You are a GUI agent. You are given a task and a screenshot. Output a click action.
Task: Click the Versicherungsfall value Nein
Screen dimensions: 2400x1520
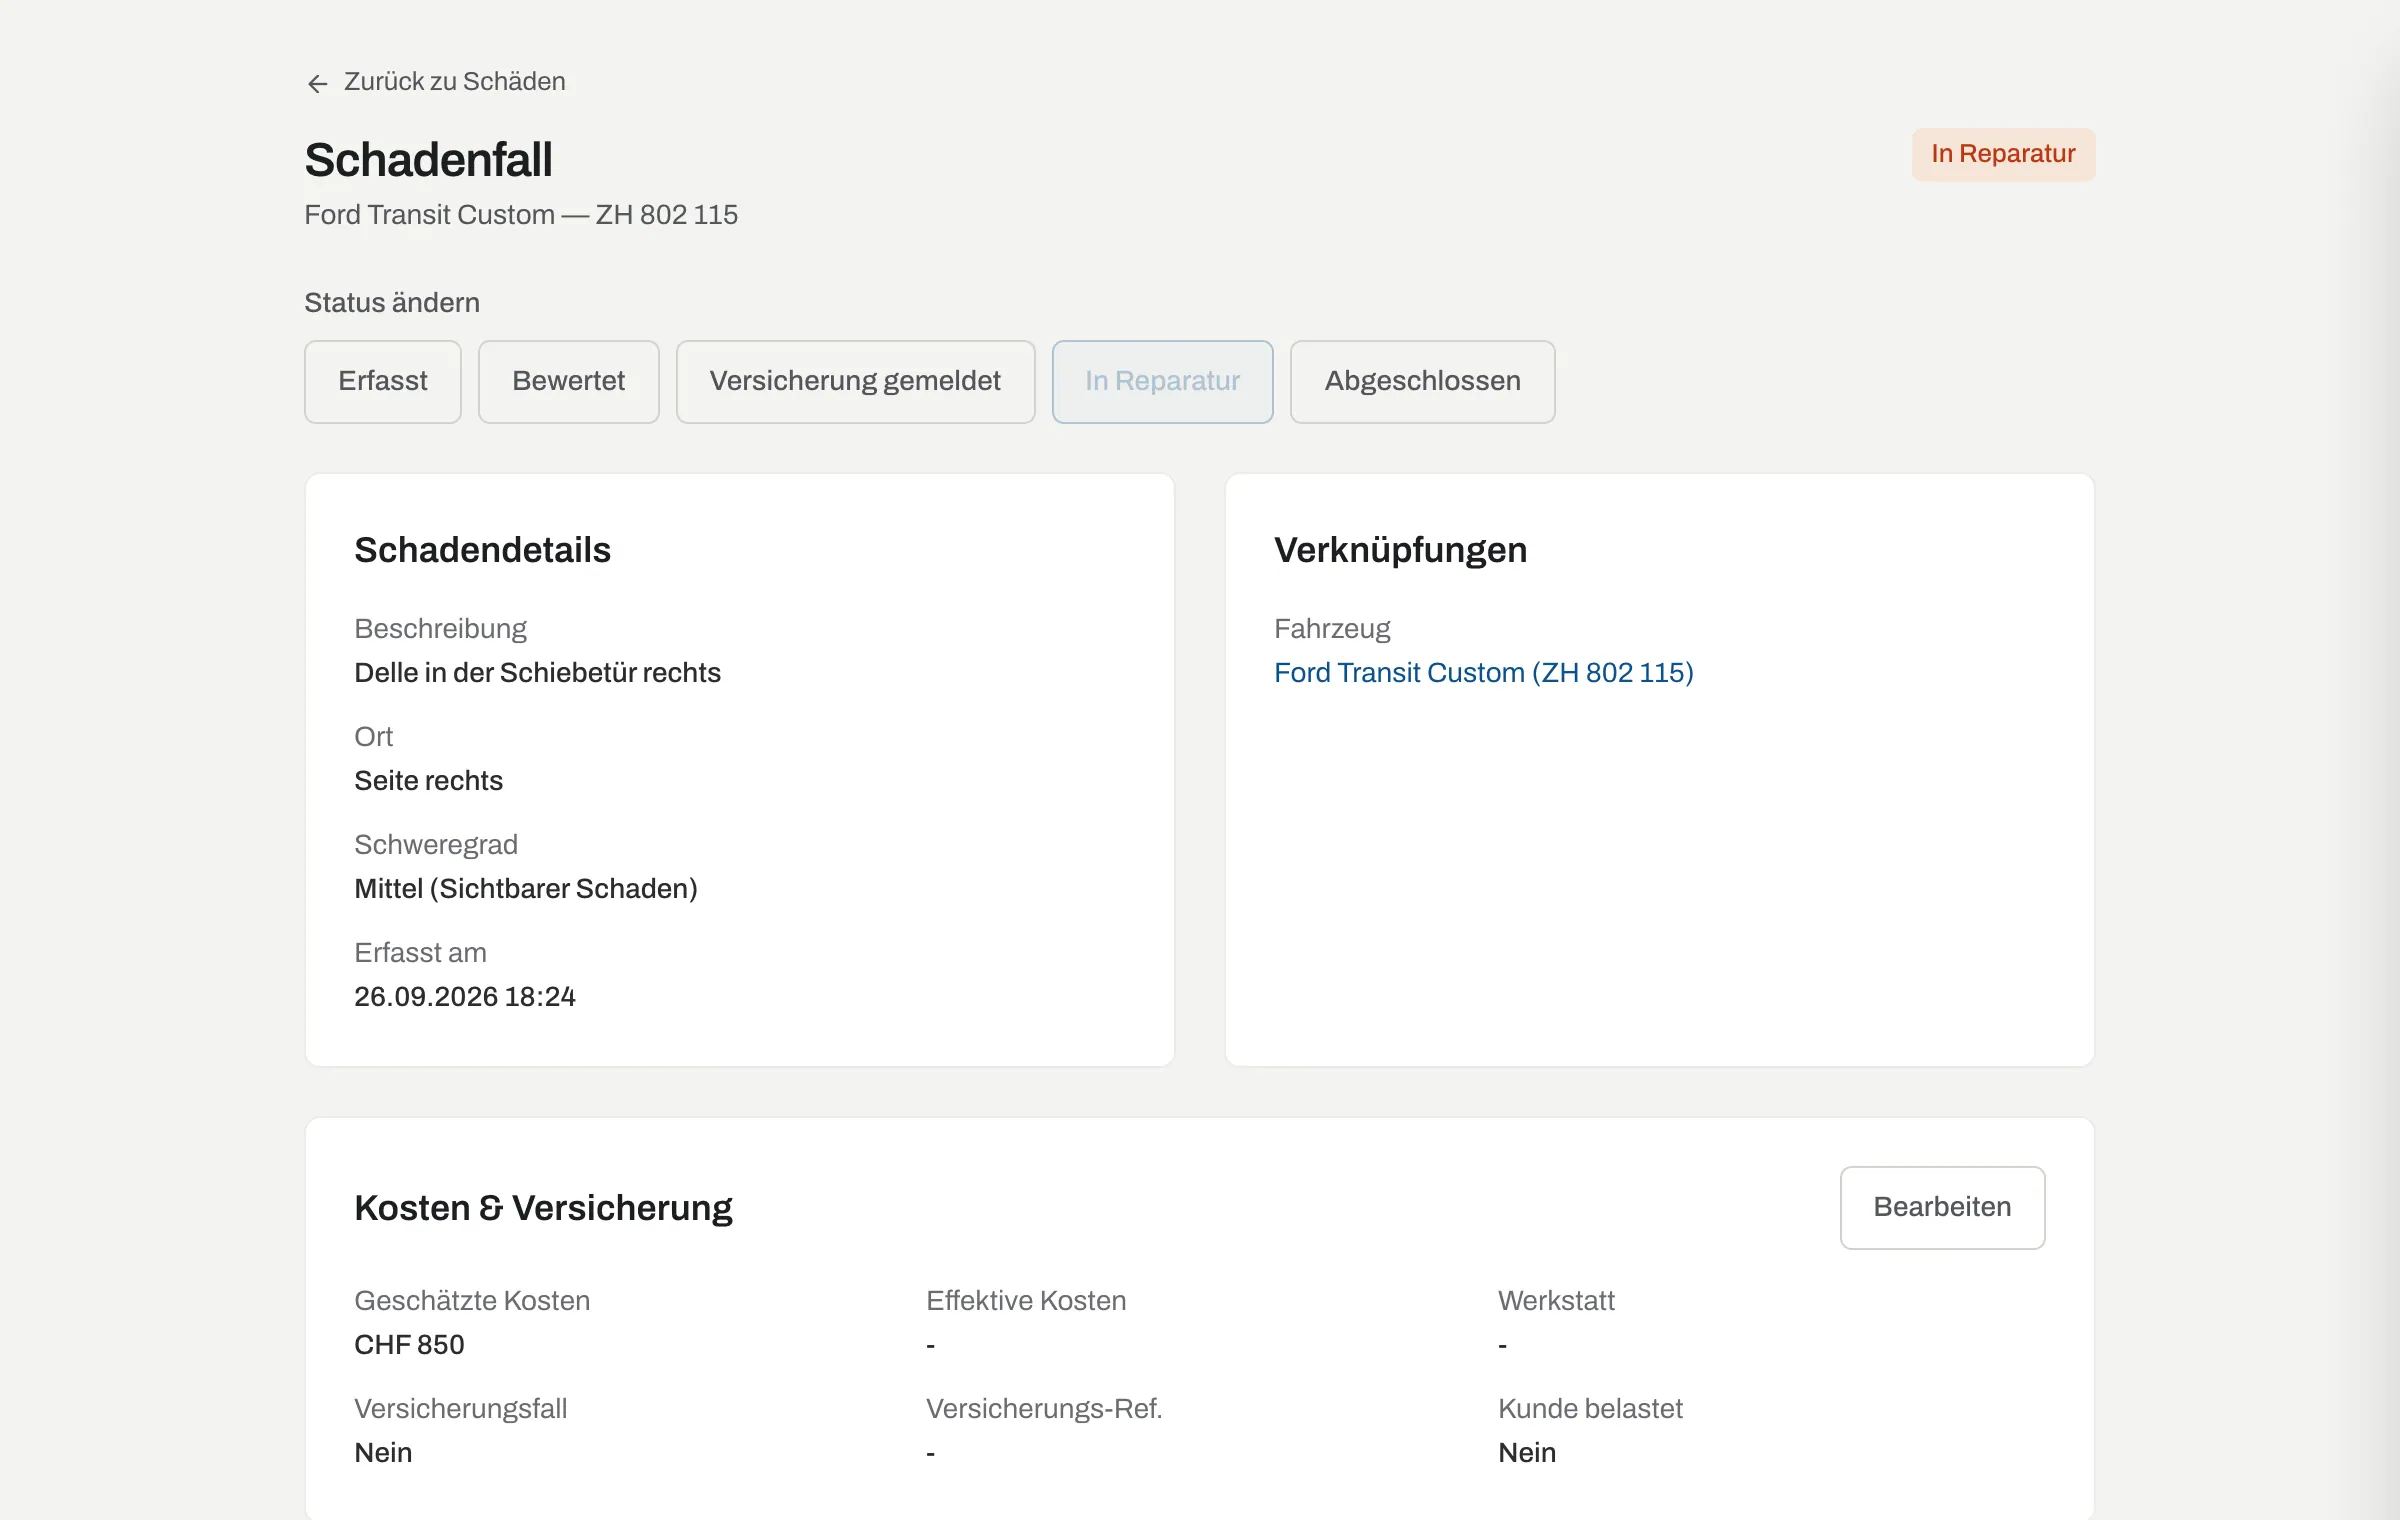(x=383, y=1453)
